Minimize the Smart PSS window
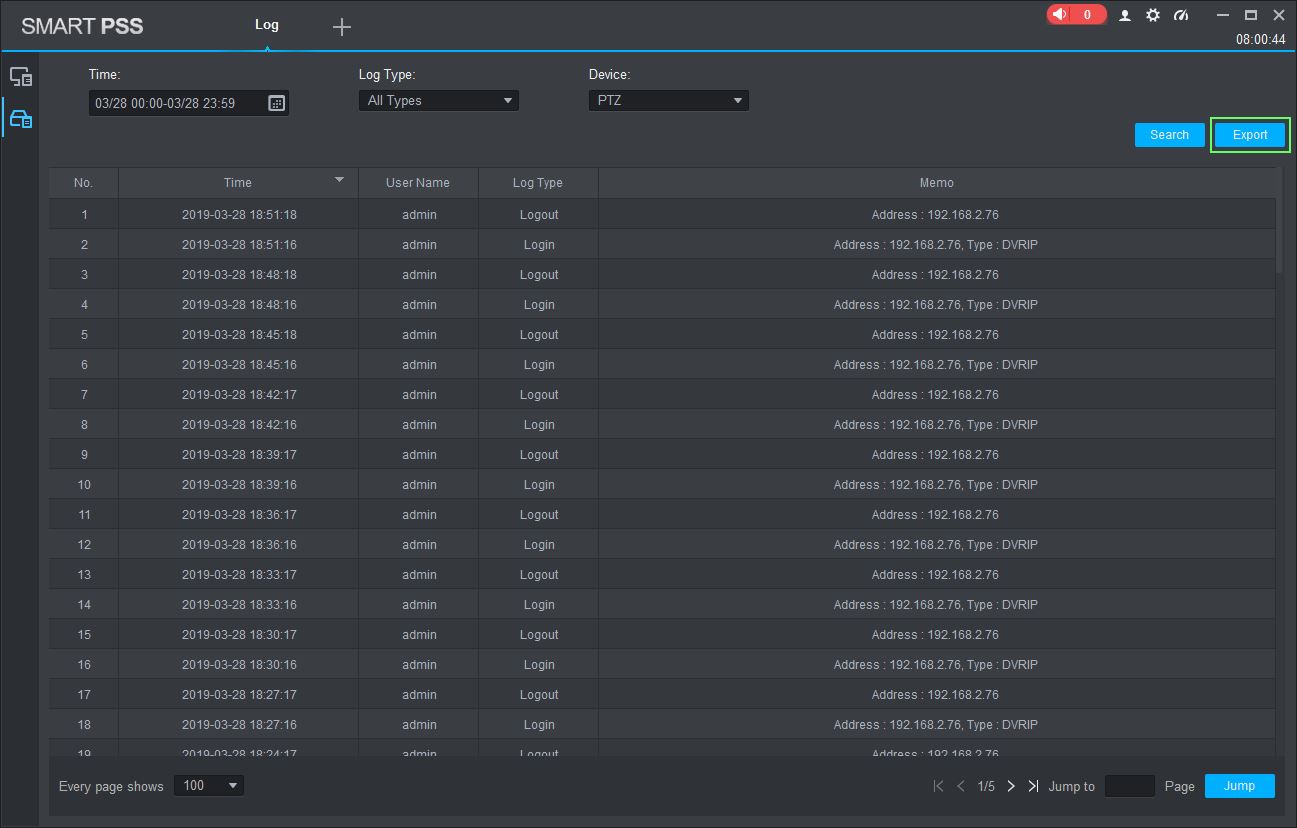1297x828 pixels. [x=1223, y=15]
